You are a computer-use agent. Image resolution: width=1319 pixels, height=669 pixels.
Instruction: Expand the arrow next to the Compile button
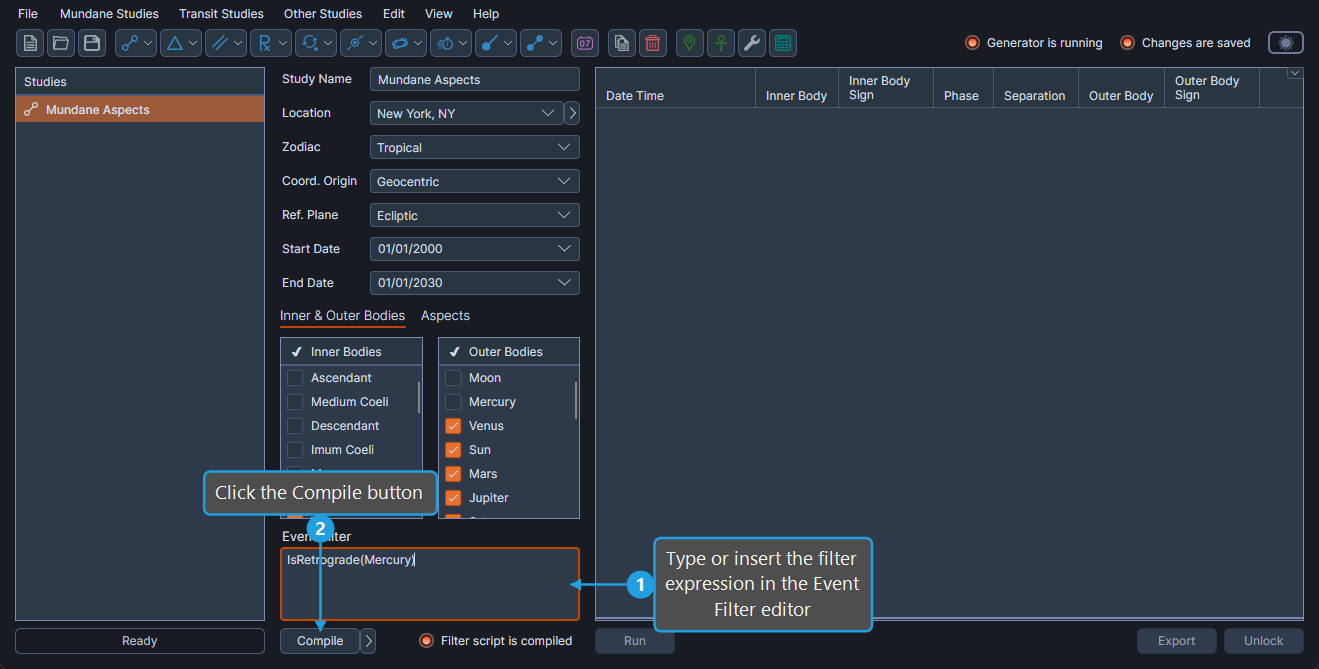368,641
